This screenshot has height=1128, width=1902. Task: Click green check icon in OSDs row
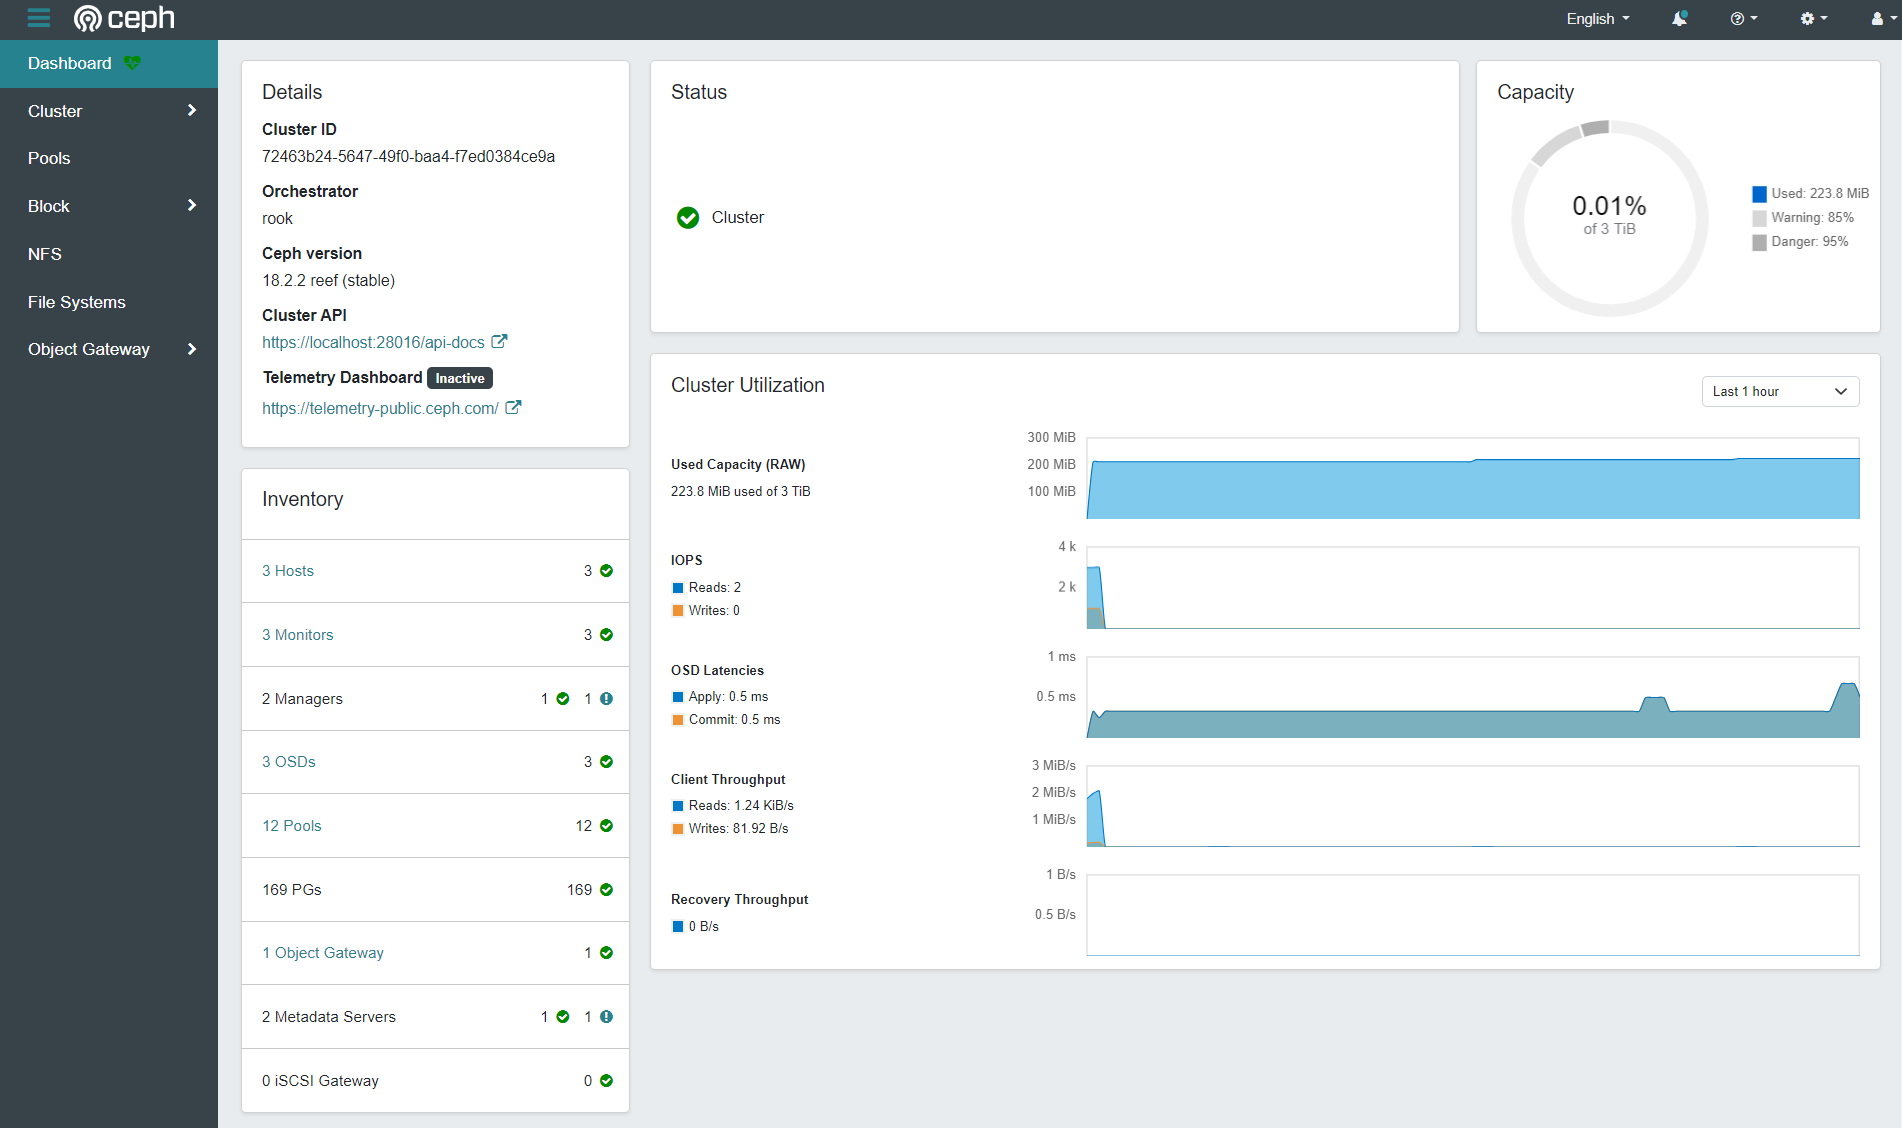606,762
